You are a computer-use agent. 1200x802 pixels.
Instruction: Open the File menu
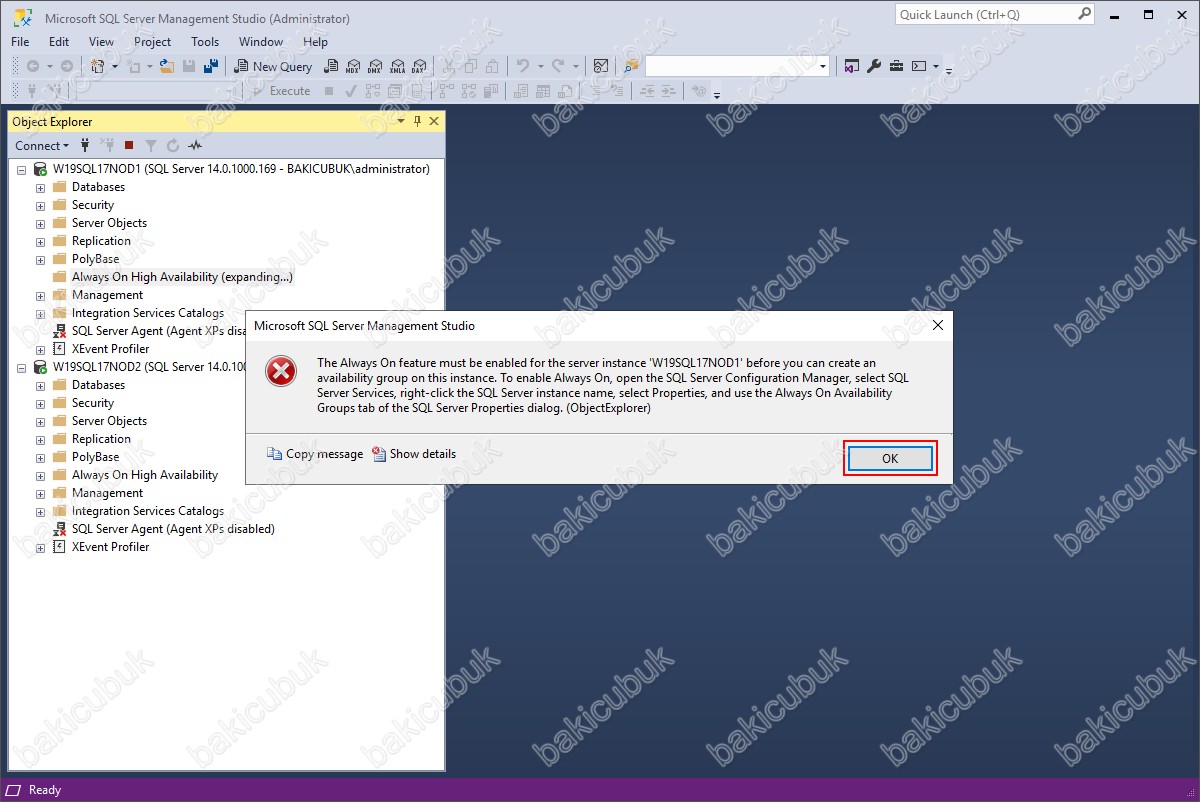[x=20, y=42]
